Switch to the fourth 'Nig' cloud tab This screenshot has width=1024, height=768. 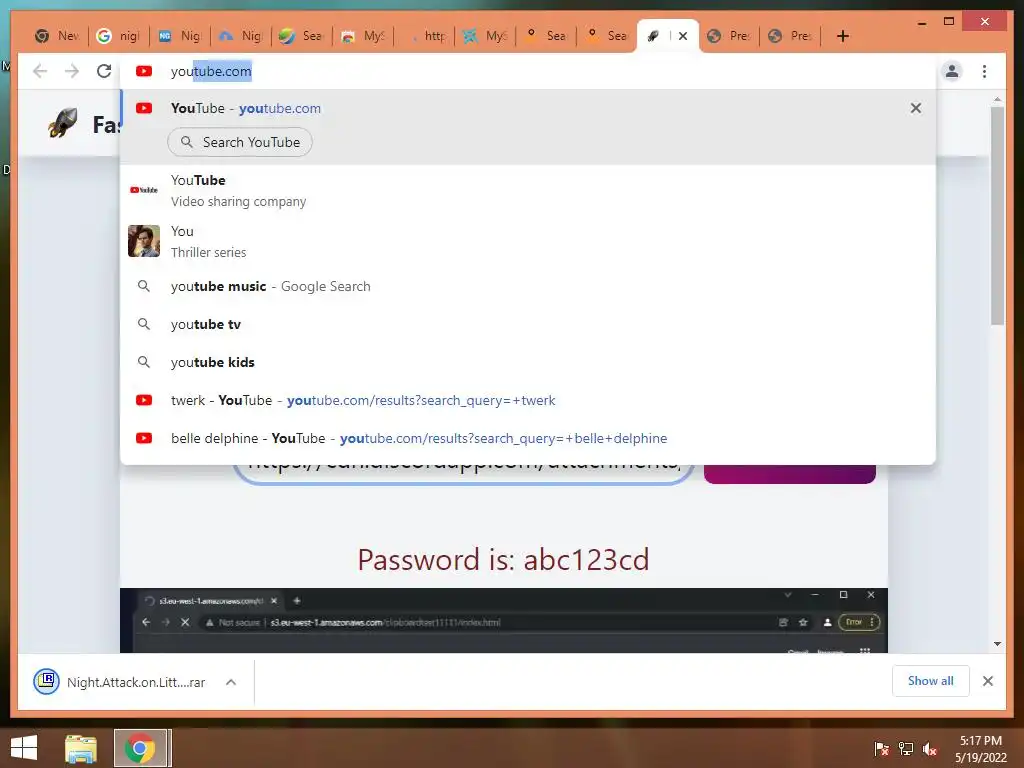pyautogui.click(x=240, y=36)
